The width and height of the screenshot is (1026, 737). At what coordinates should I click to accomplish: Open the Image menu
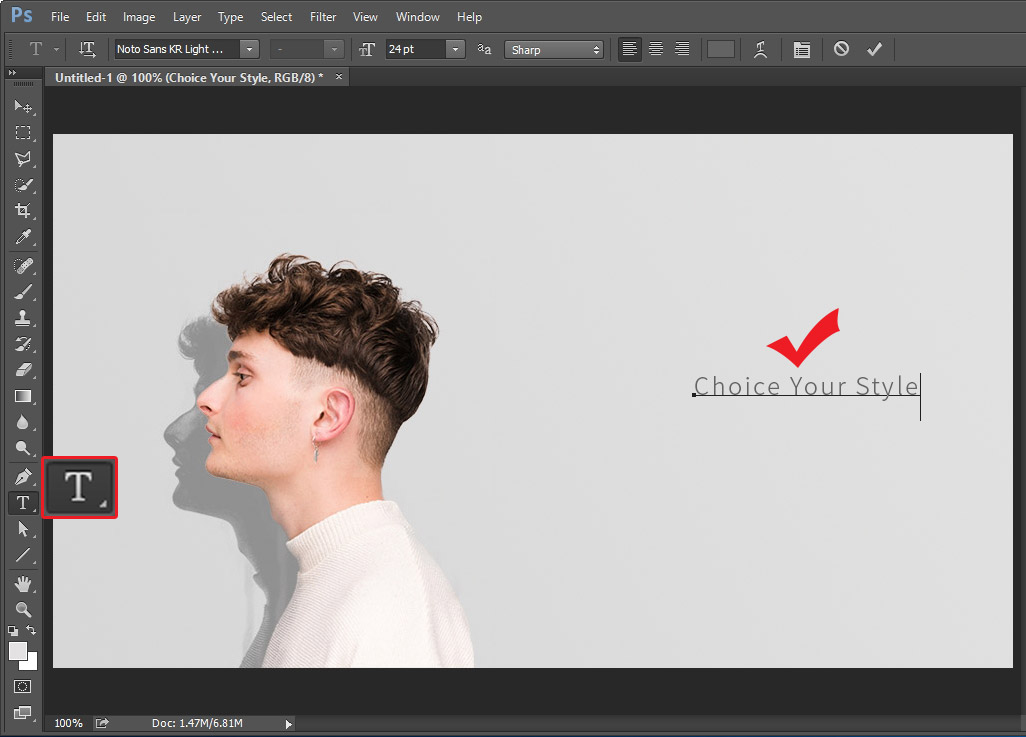point(139,17)
